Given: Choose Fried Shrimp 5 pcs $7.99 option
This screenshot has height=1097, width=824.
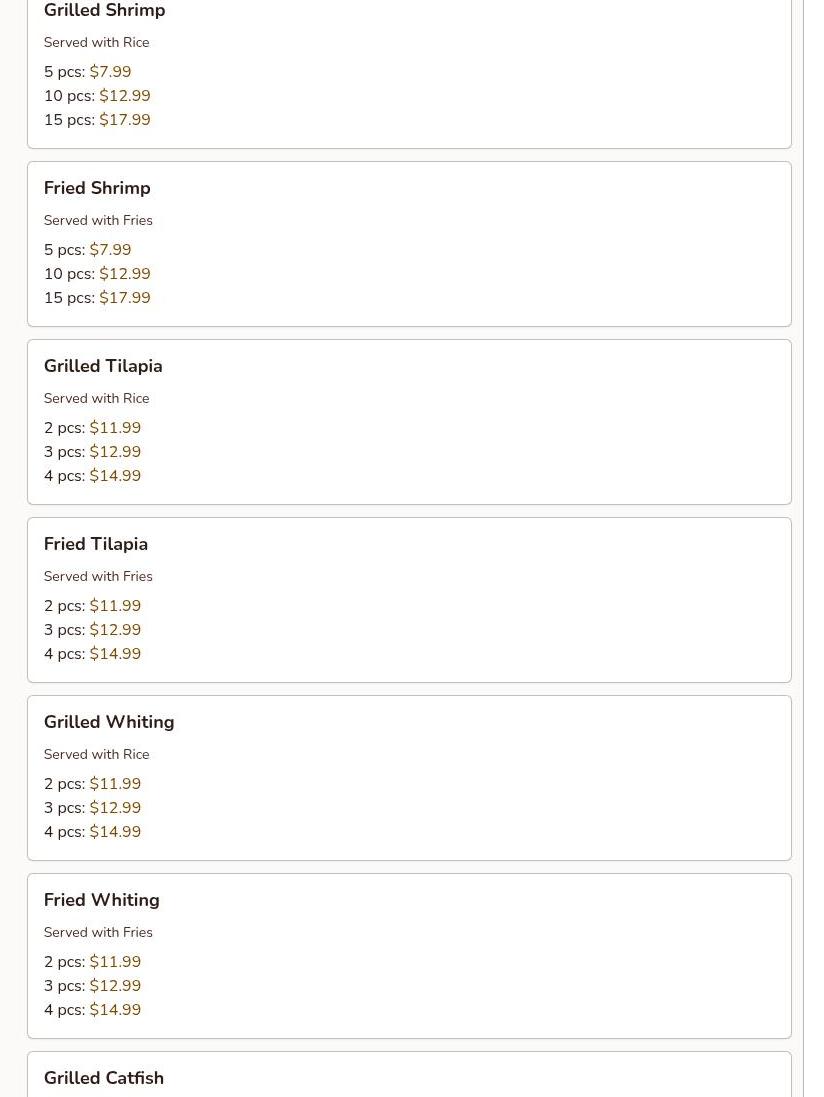Looking at the screenshot, I should pyautogui.click(x=87, y=250).
